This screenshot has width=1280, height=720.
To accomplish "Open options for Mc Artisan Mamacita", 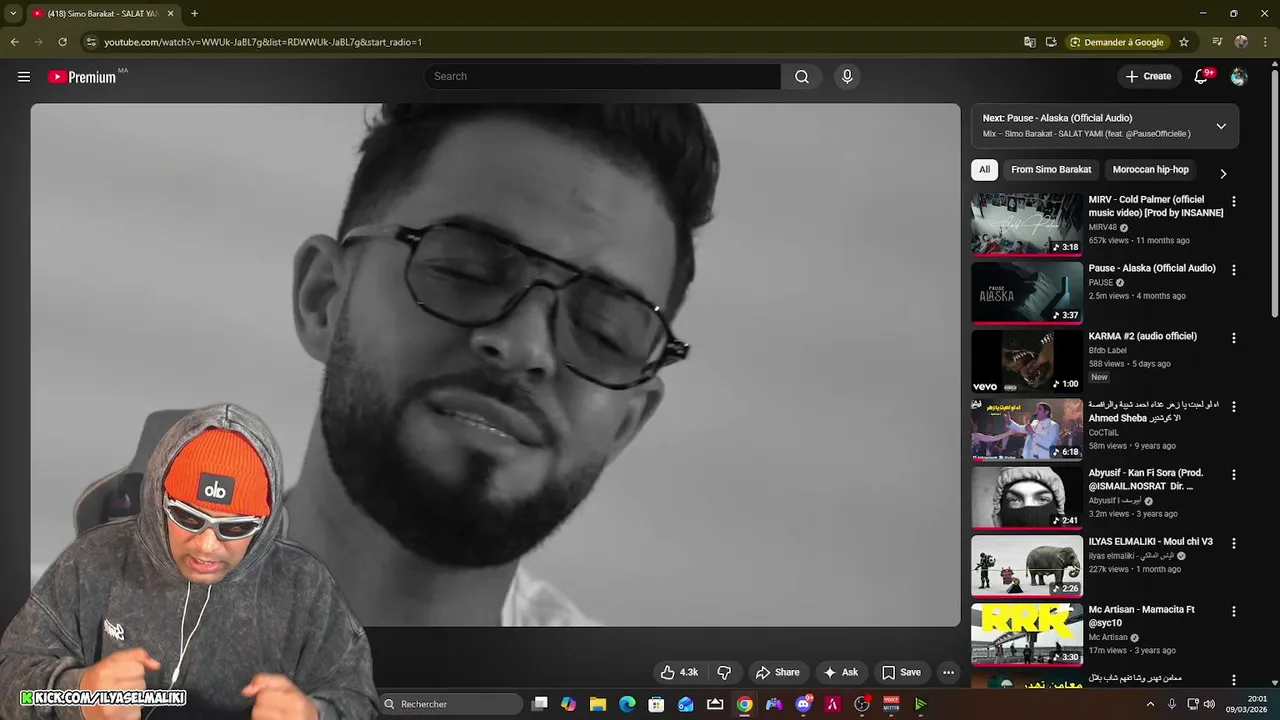I will coord(1234,611).
